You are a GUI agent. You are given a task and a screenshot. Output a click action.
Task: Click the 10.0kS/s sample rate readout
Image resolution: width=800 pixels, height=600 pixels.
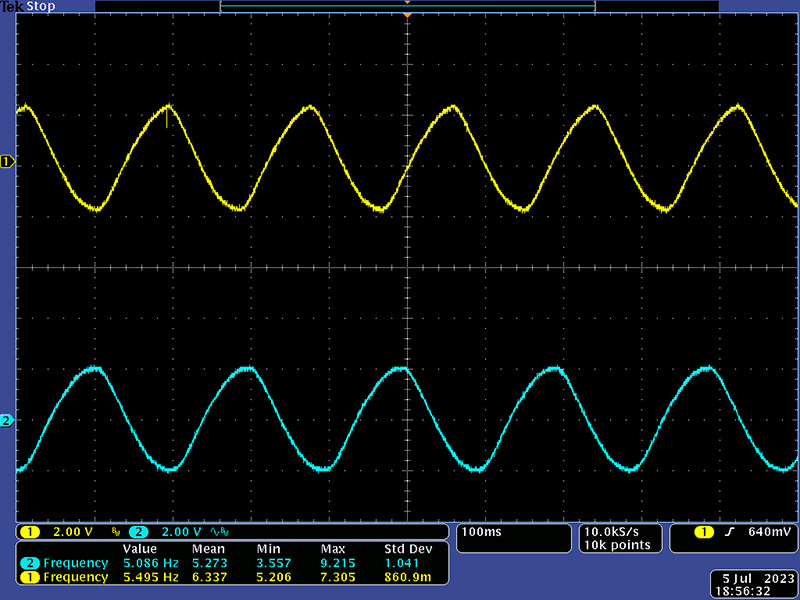[x=612, y=532]
